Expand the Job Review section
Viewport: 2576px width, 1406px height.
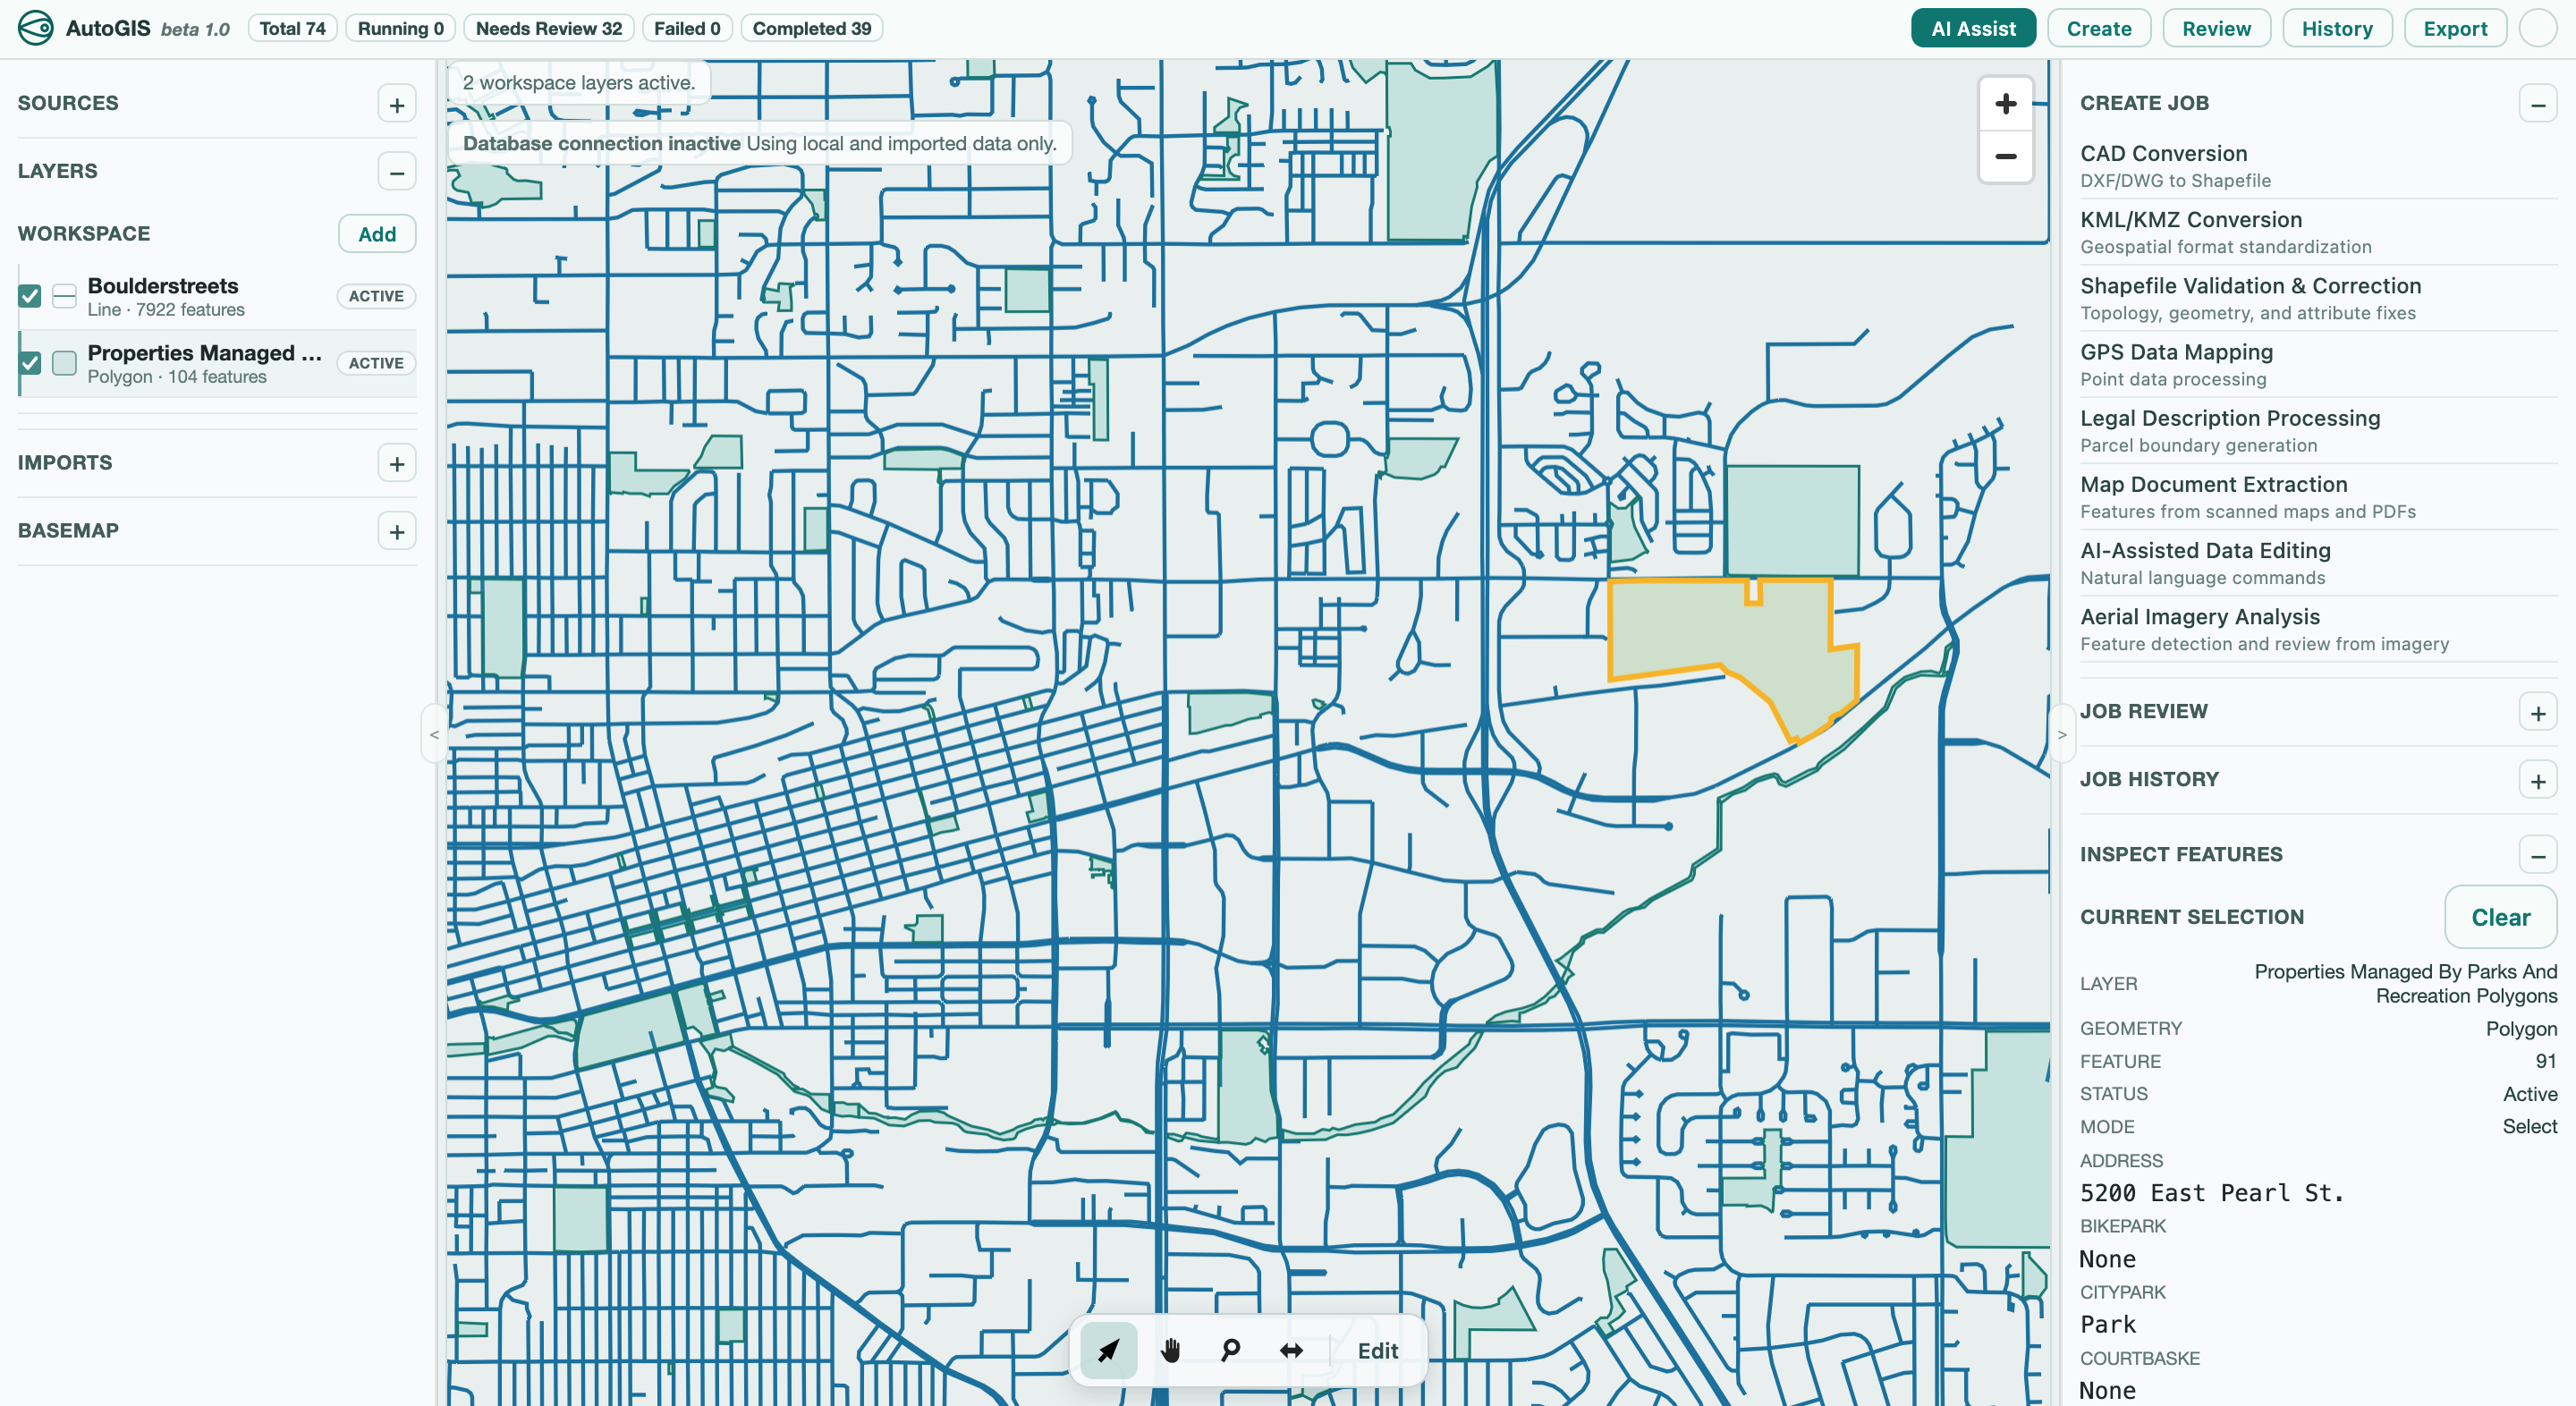point(2537,713)
